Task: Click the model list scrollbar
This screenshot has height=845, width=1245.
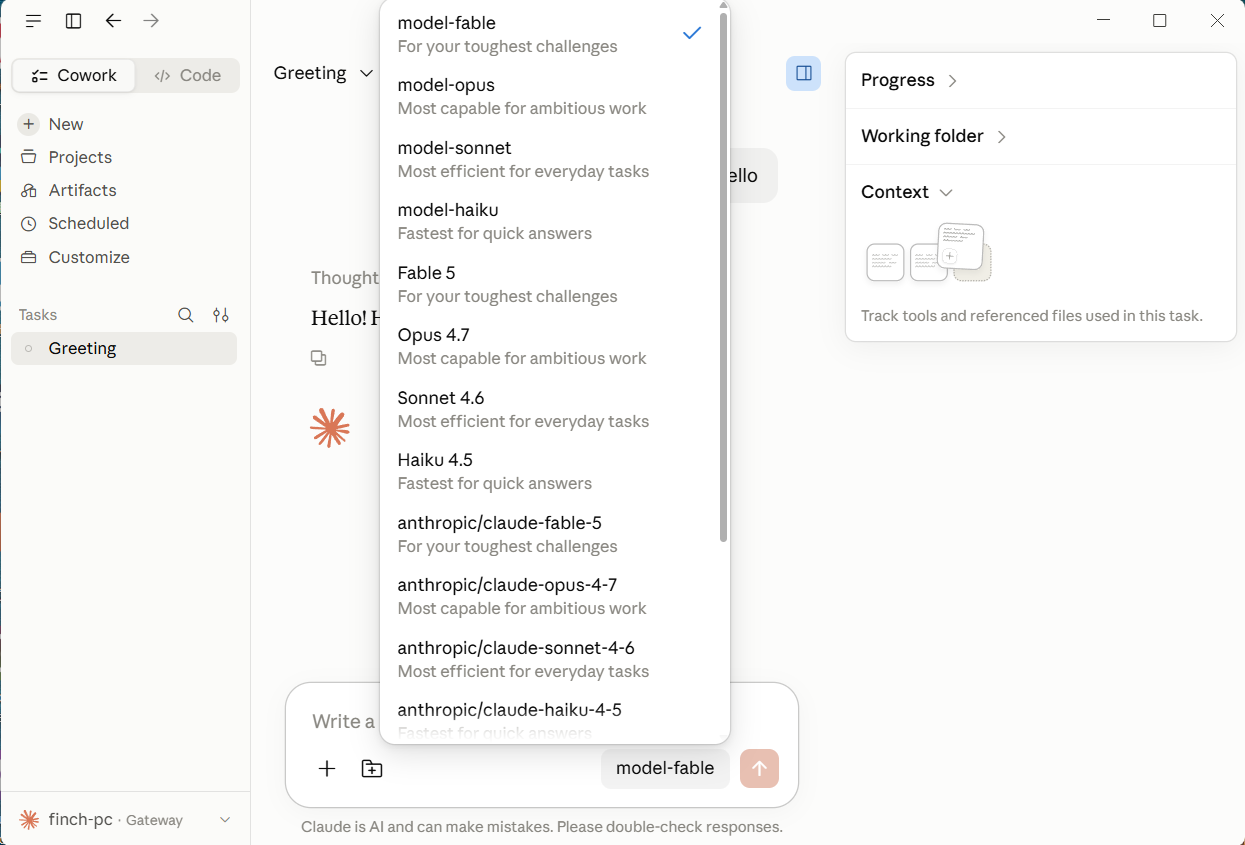Action: pos(724,277)
